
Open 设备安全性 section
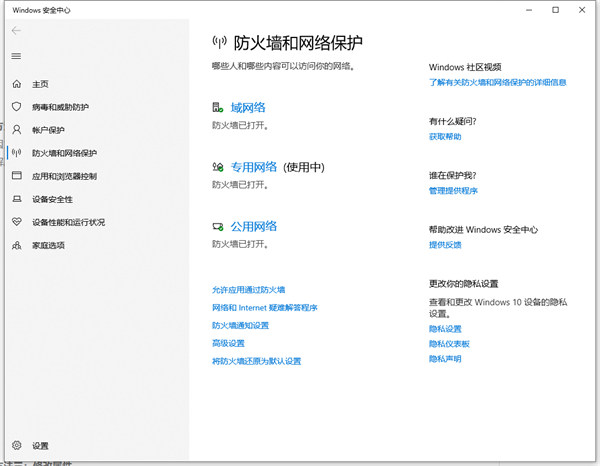pyautogui.click(x=52, y=199)
